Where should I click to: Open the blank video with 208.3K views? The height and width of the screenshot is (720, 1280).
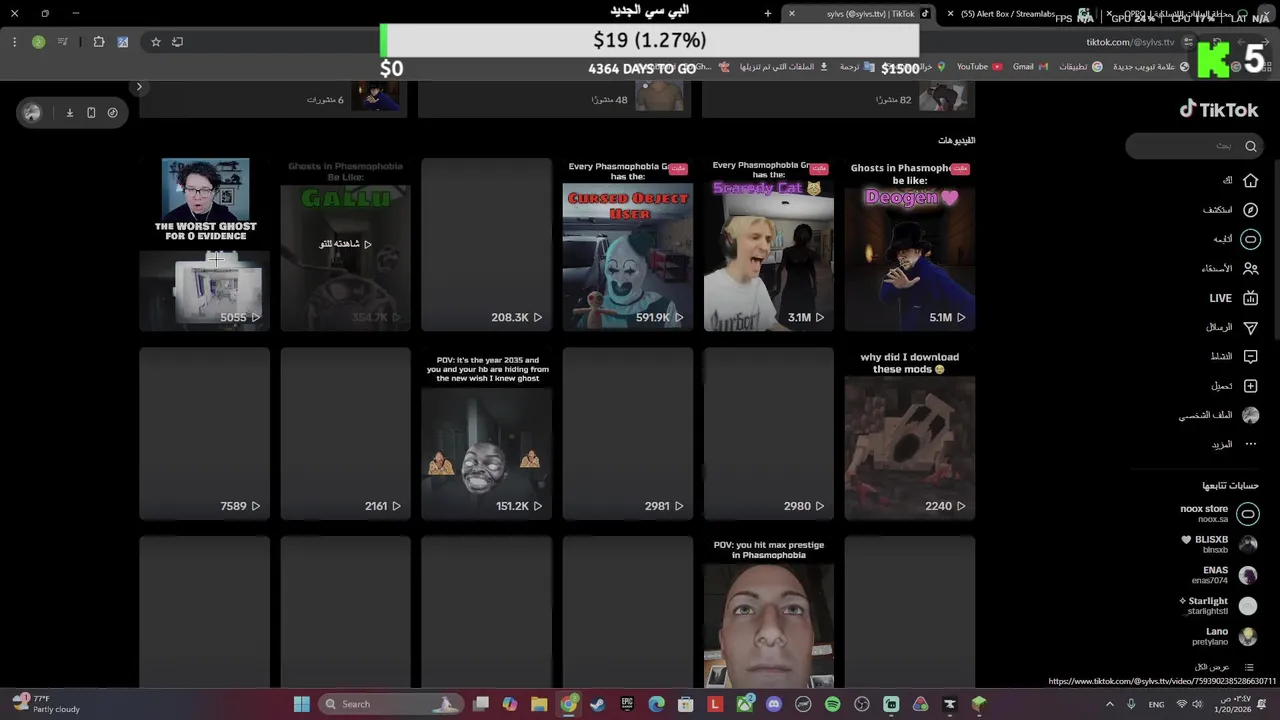(x=486, y=244)
